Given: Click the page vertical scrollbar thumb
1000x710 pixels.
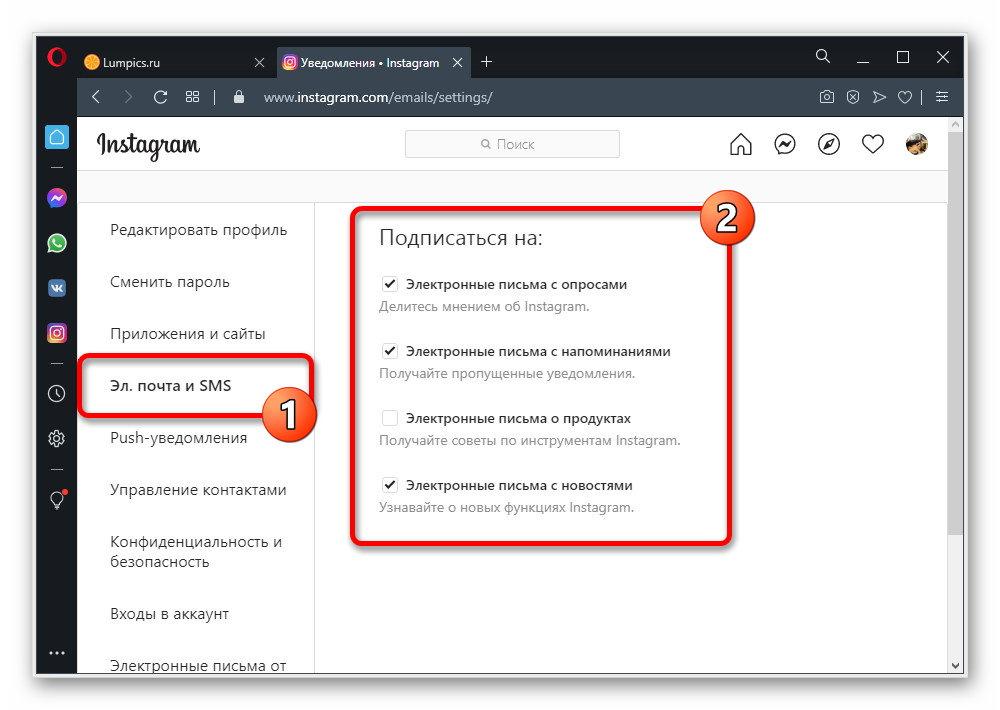Looking at the screenshot, I should pos(955,333).
